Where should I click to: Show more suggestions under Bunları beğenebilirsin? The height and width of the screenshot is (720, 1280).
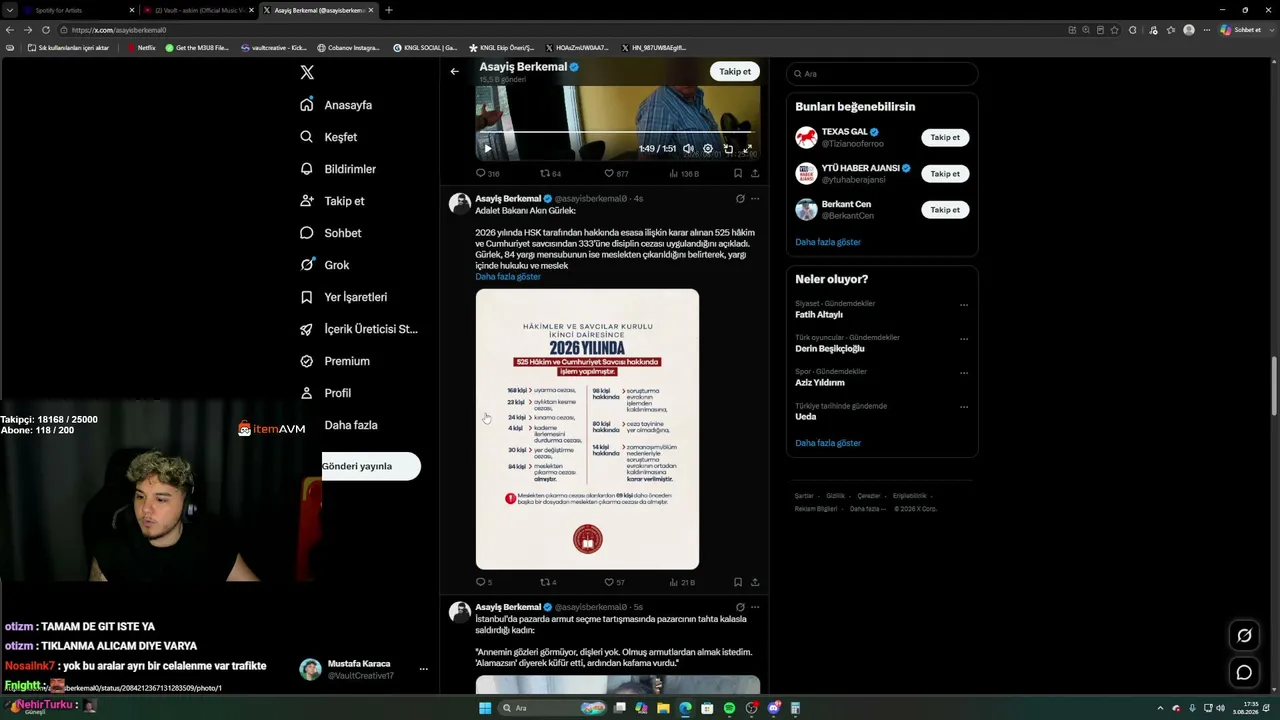(x=828, y=242)
